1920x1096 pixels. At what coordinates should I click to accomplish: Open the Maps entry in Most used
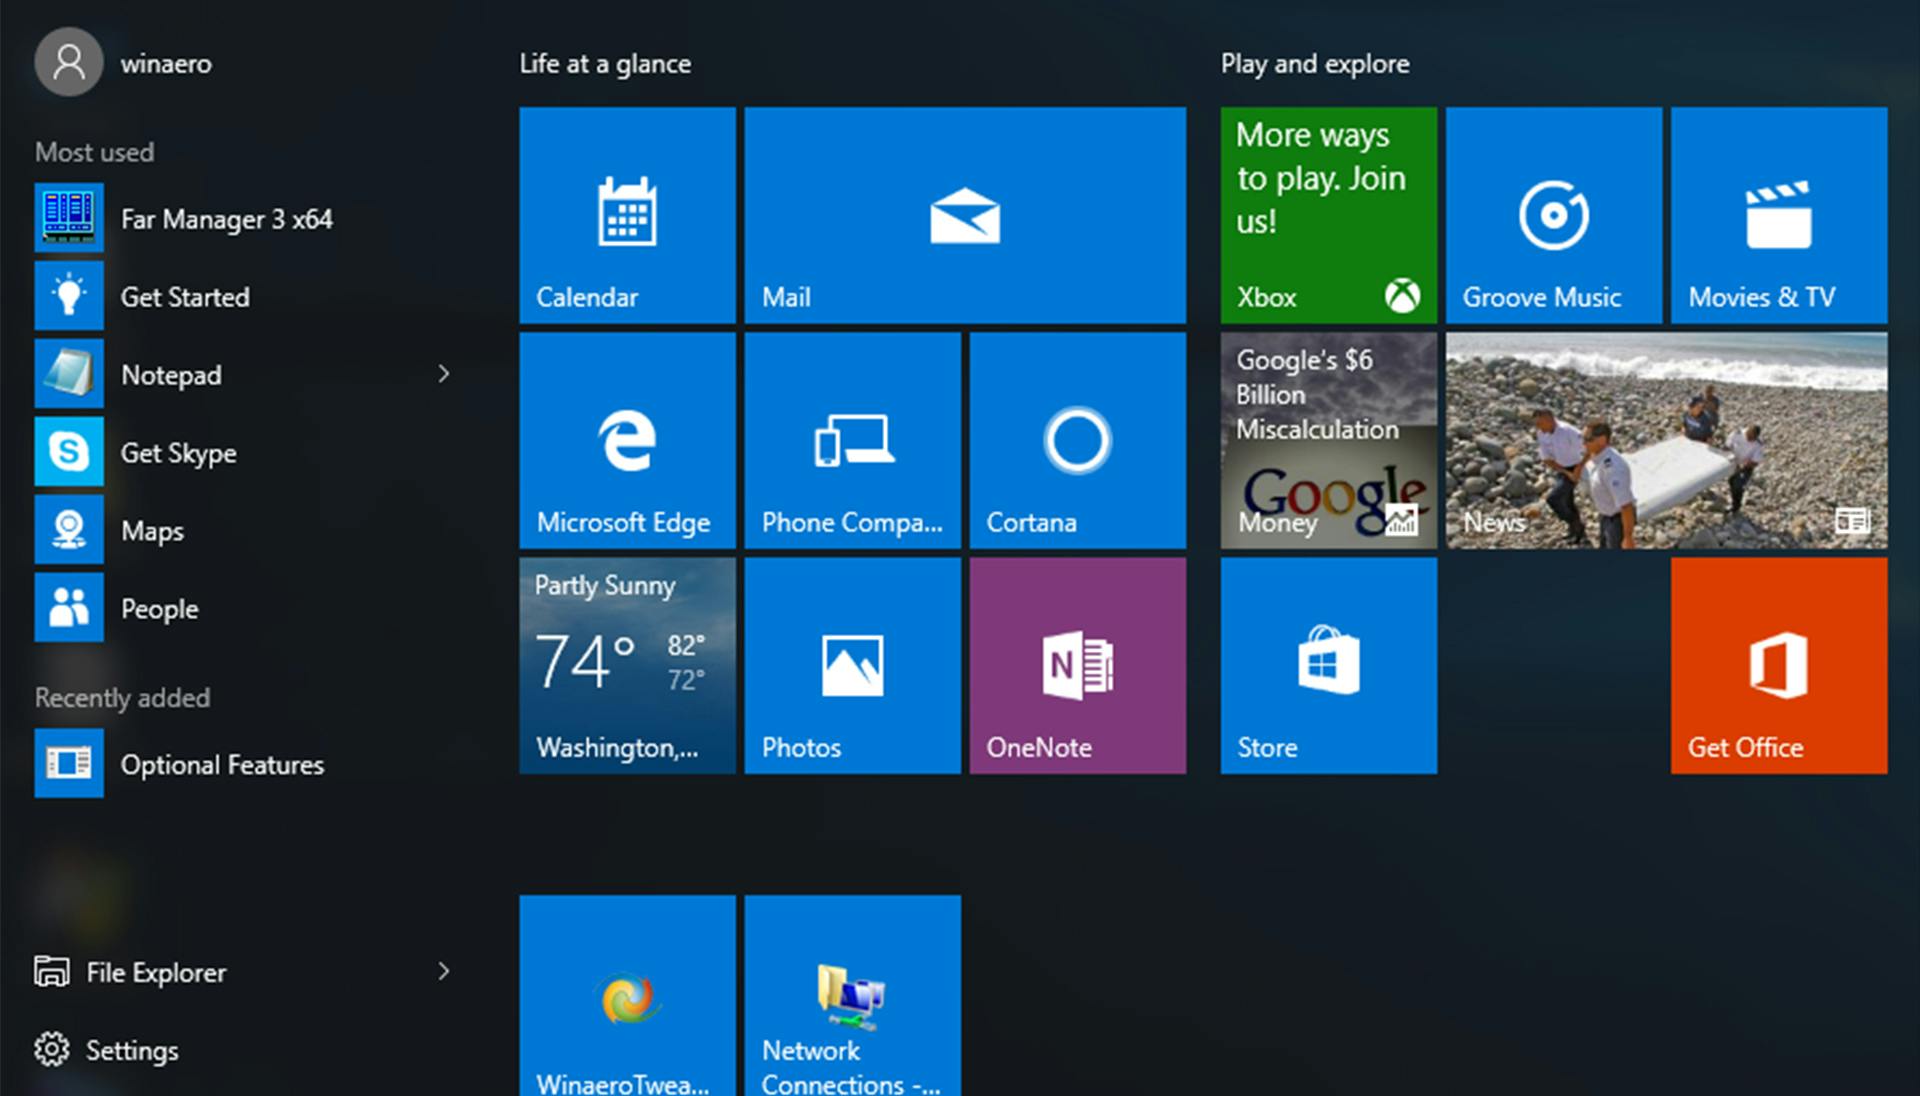coord(151,530)
